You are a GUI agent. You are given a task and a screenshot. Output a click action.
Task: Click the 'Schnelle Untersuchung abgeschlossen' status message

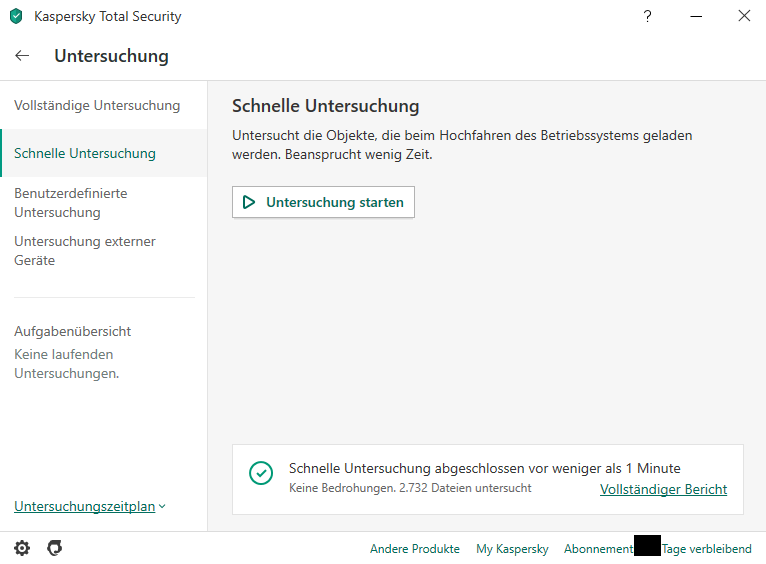(485, 468)
